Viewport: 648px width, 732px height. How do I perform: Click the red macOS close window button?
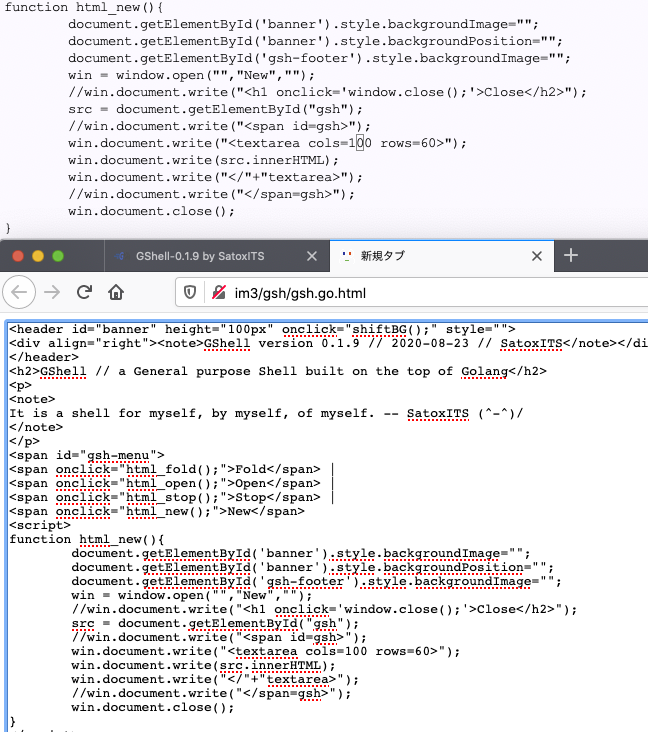click(17, 256)
